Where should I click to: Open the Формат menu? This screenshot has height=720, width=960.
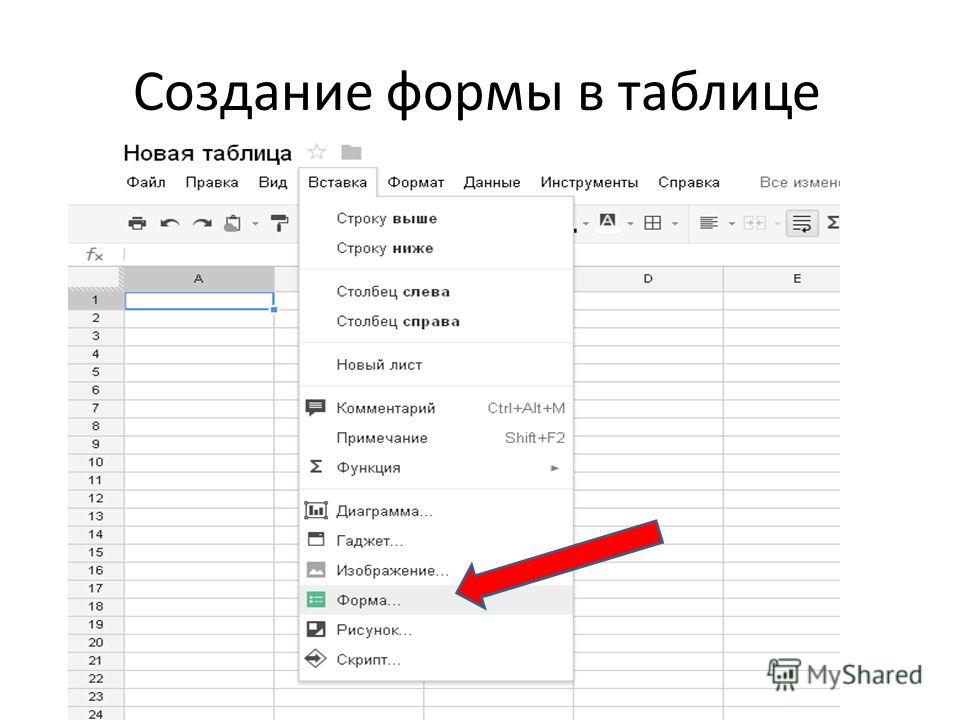coord(416,182)
